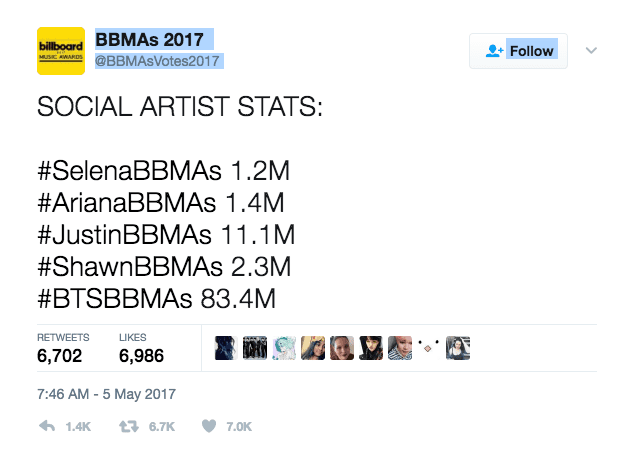Screen dimensions: 629x463
Task: Expand the tweet options chevron
Action: point(591,51)
